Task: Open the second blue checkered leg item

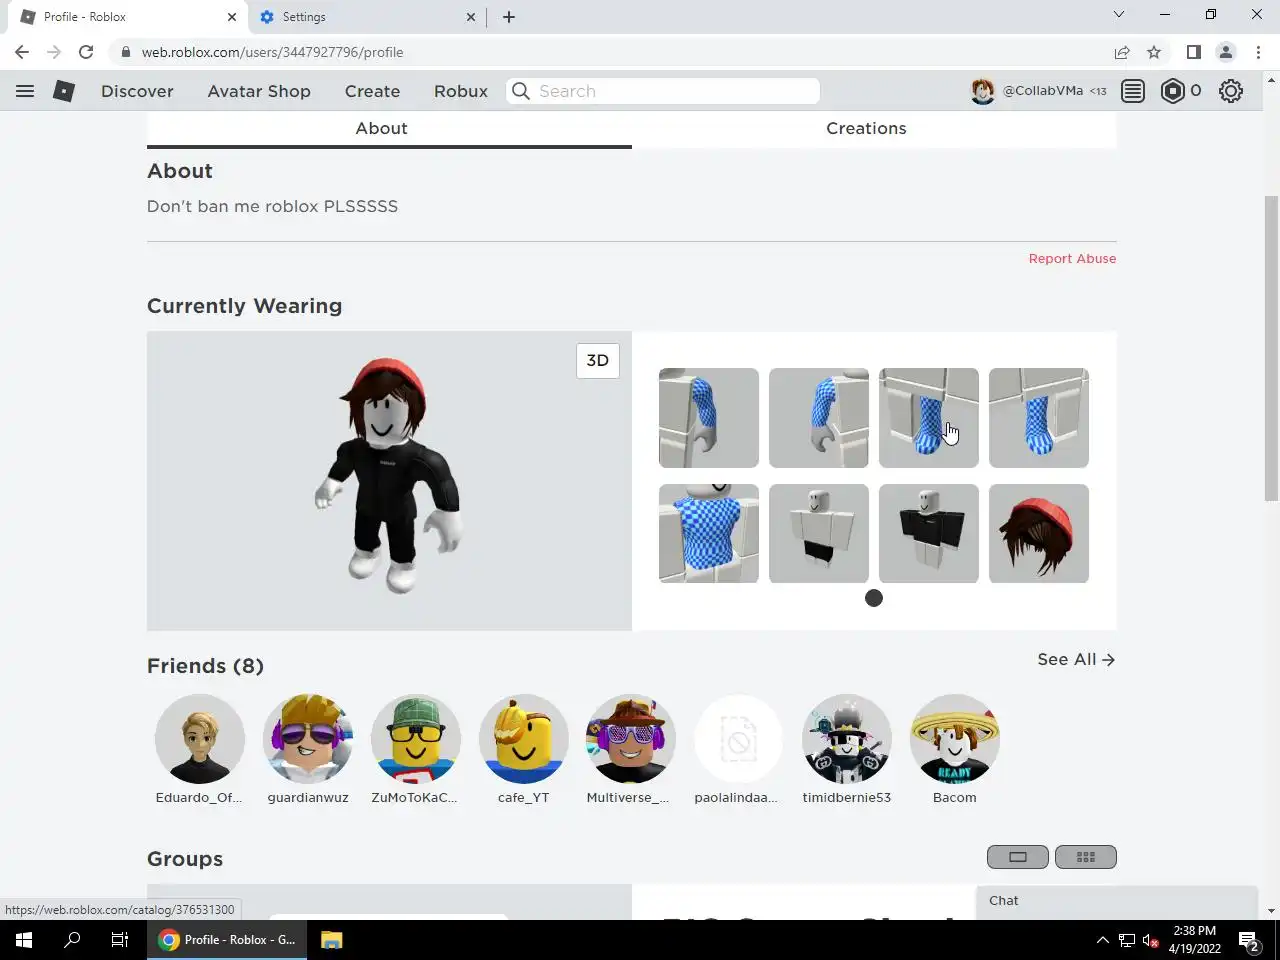Action: pos(1039,418)
